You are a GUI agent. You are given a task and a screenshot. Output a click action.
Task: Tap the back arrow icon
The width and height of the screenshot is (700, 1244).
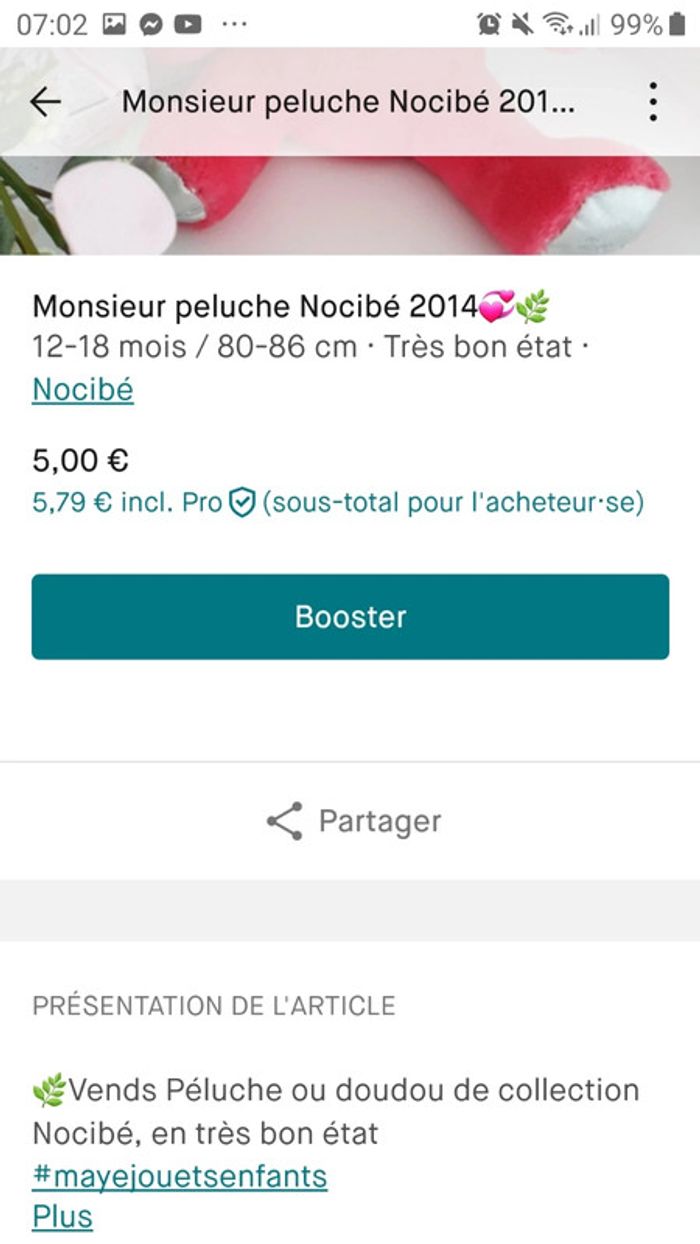pyautogui.click(x=46, y=102)
